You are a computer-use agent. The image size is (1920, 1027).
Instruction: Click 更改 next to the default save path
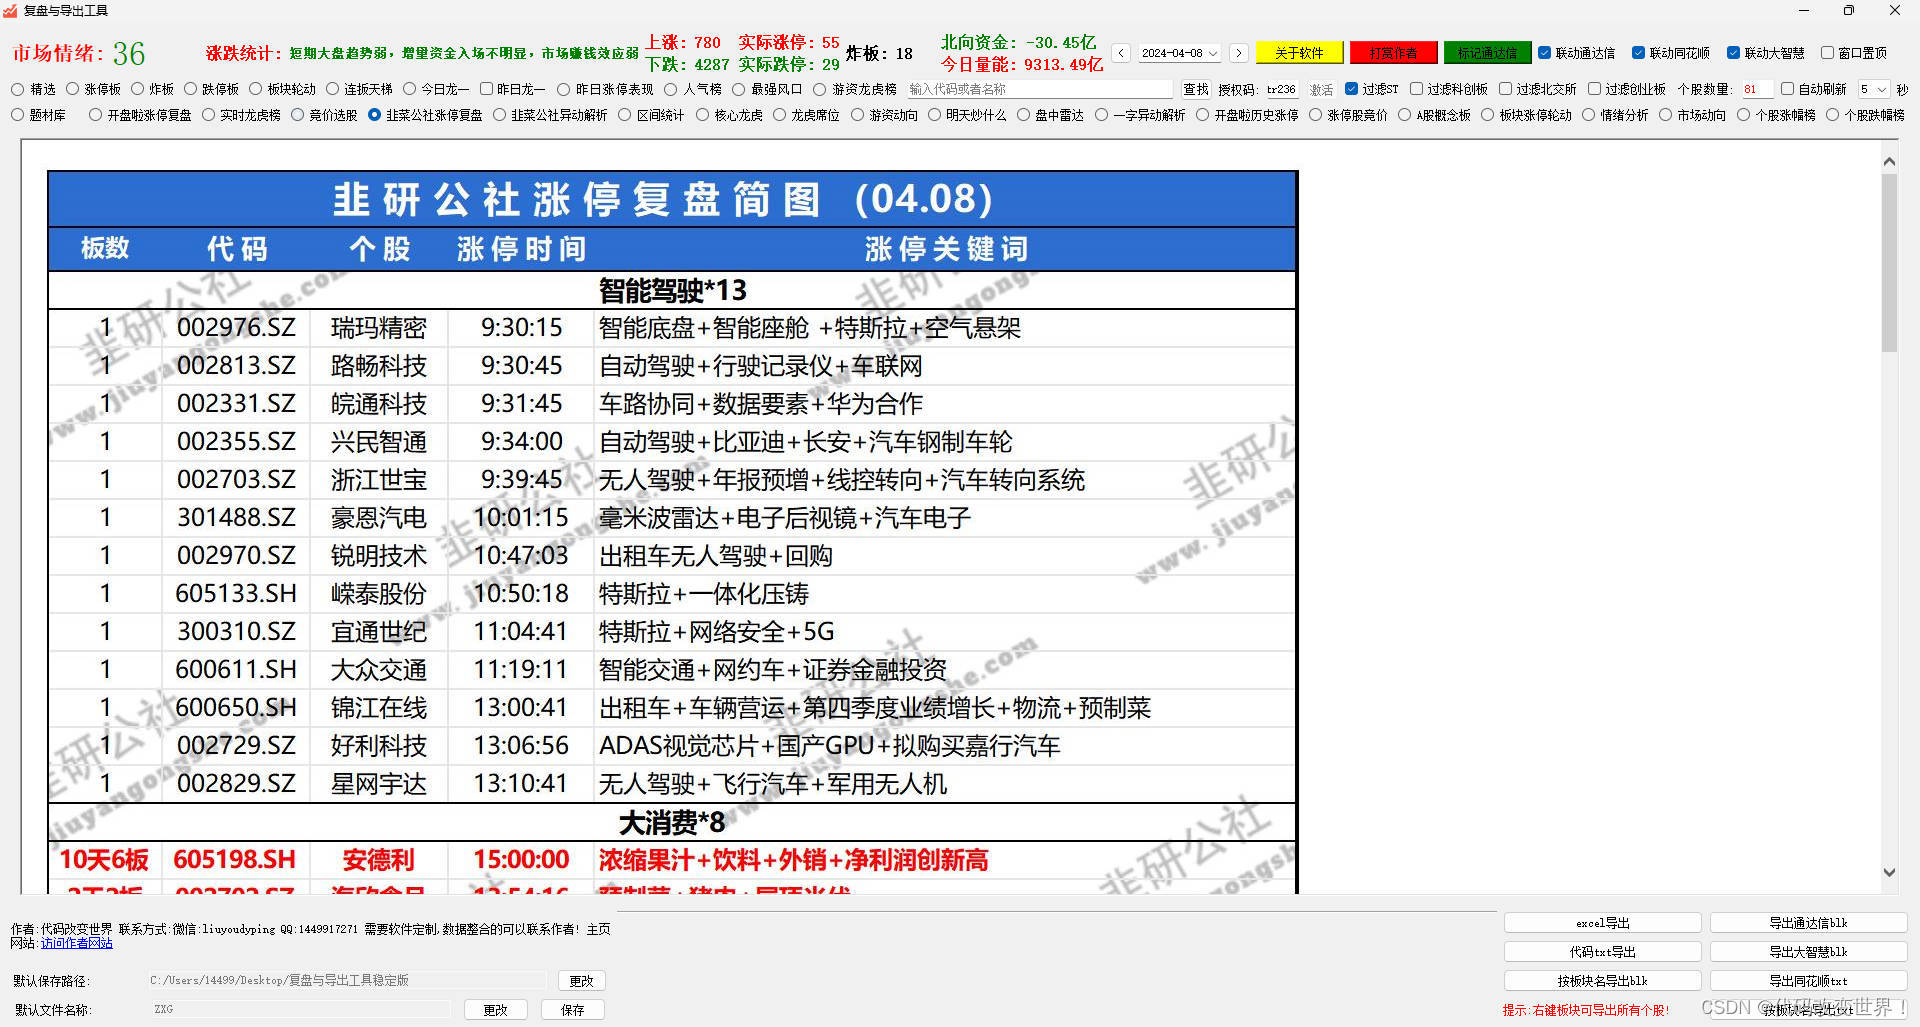point(581,981)
